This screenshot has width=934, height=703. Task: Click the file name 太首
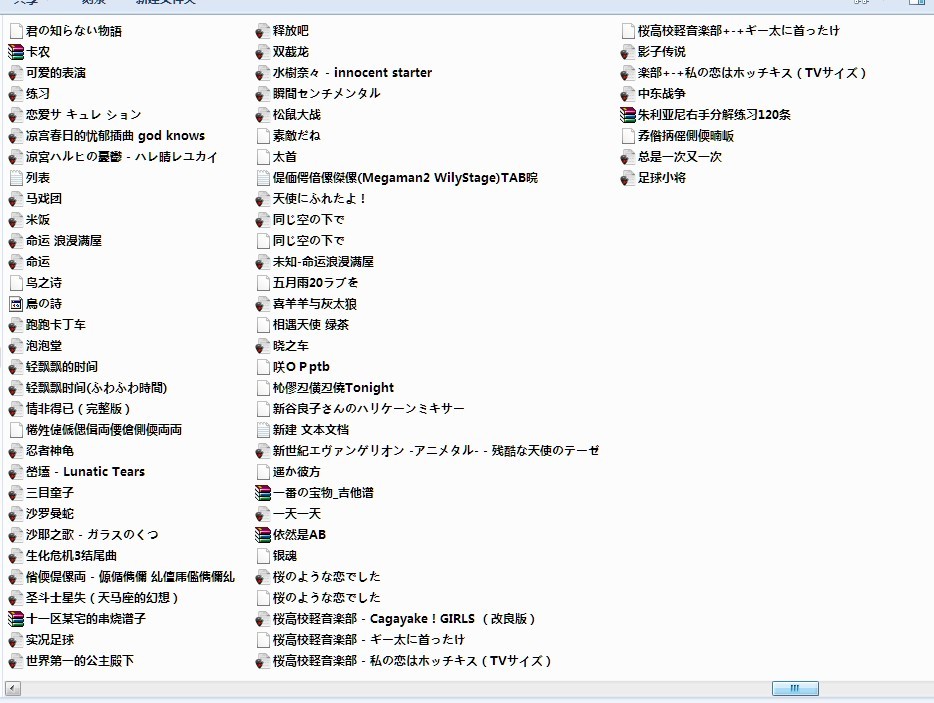click(x=285, y=157)
